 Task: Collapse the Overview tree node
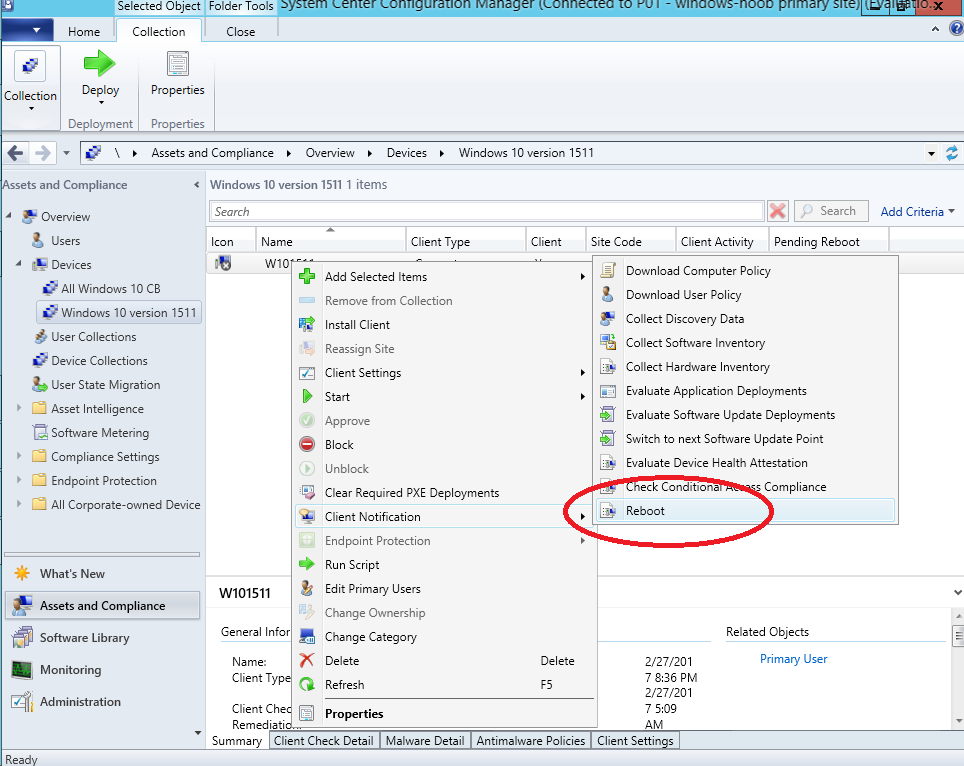(x=9, y=216)
